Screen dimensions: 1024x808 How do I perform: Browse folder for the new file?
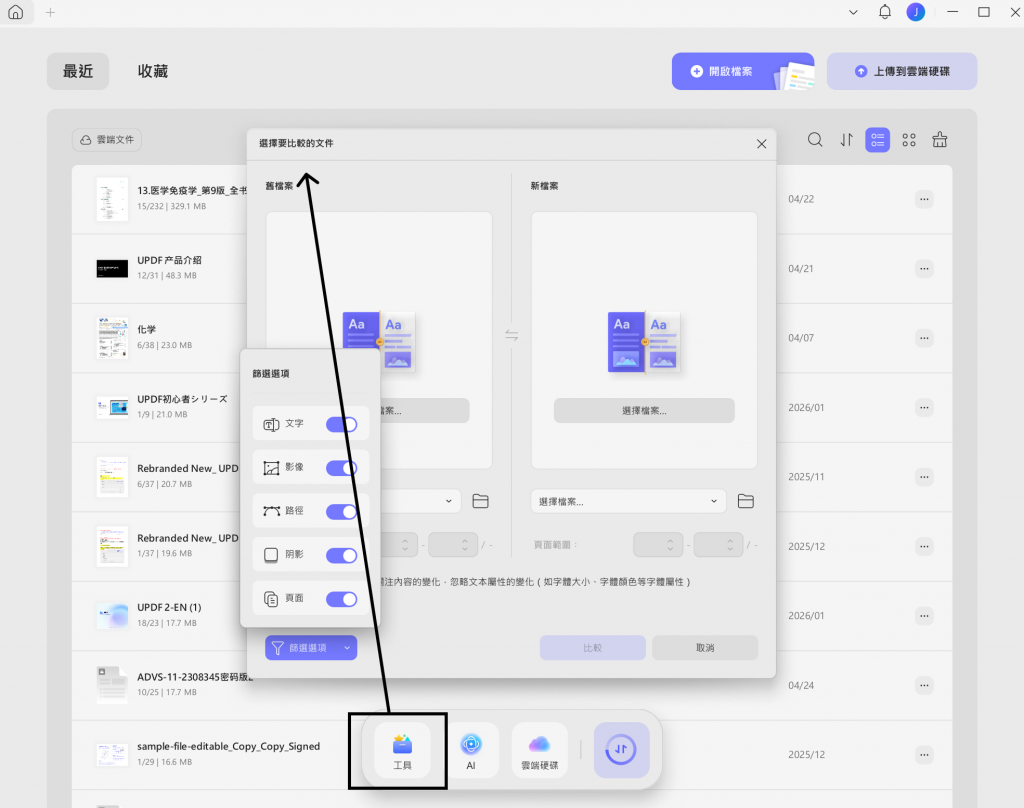[745, 501]
